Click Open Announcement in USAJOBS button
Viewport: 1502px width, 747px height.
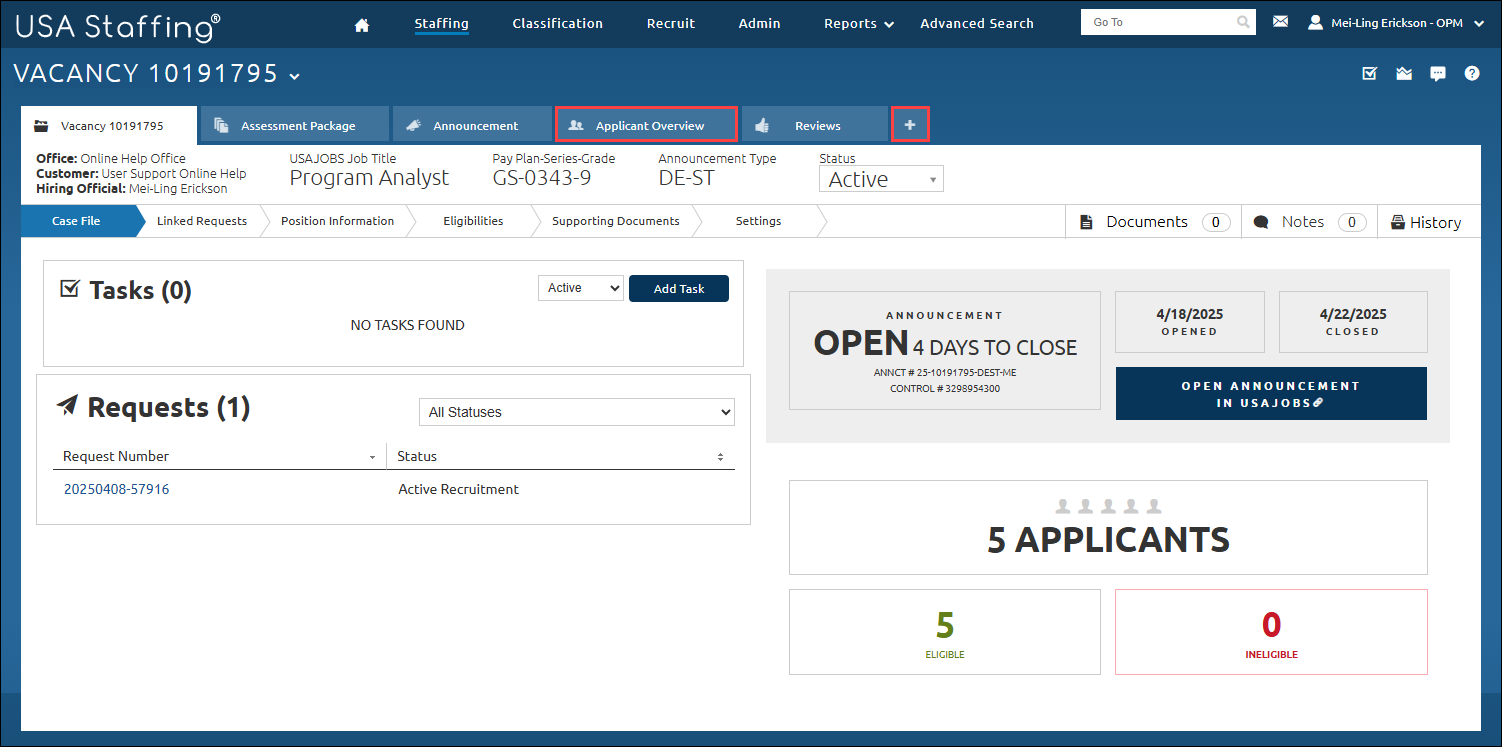(1271, 394)
